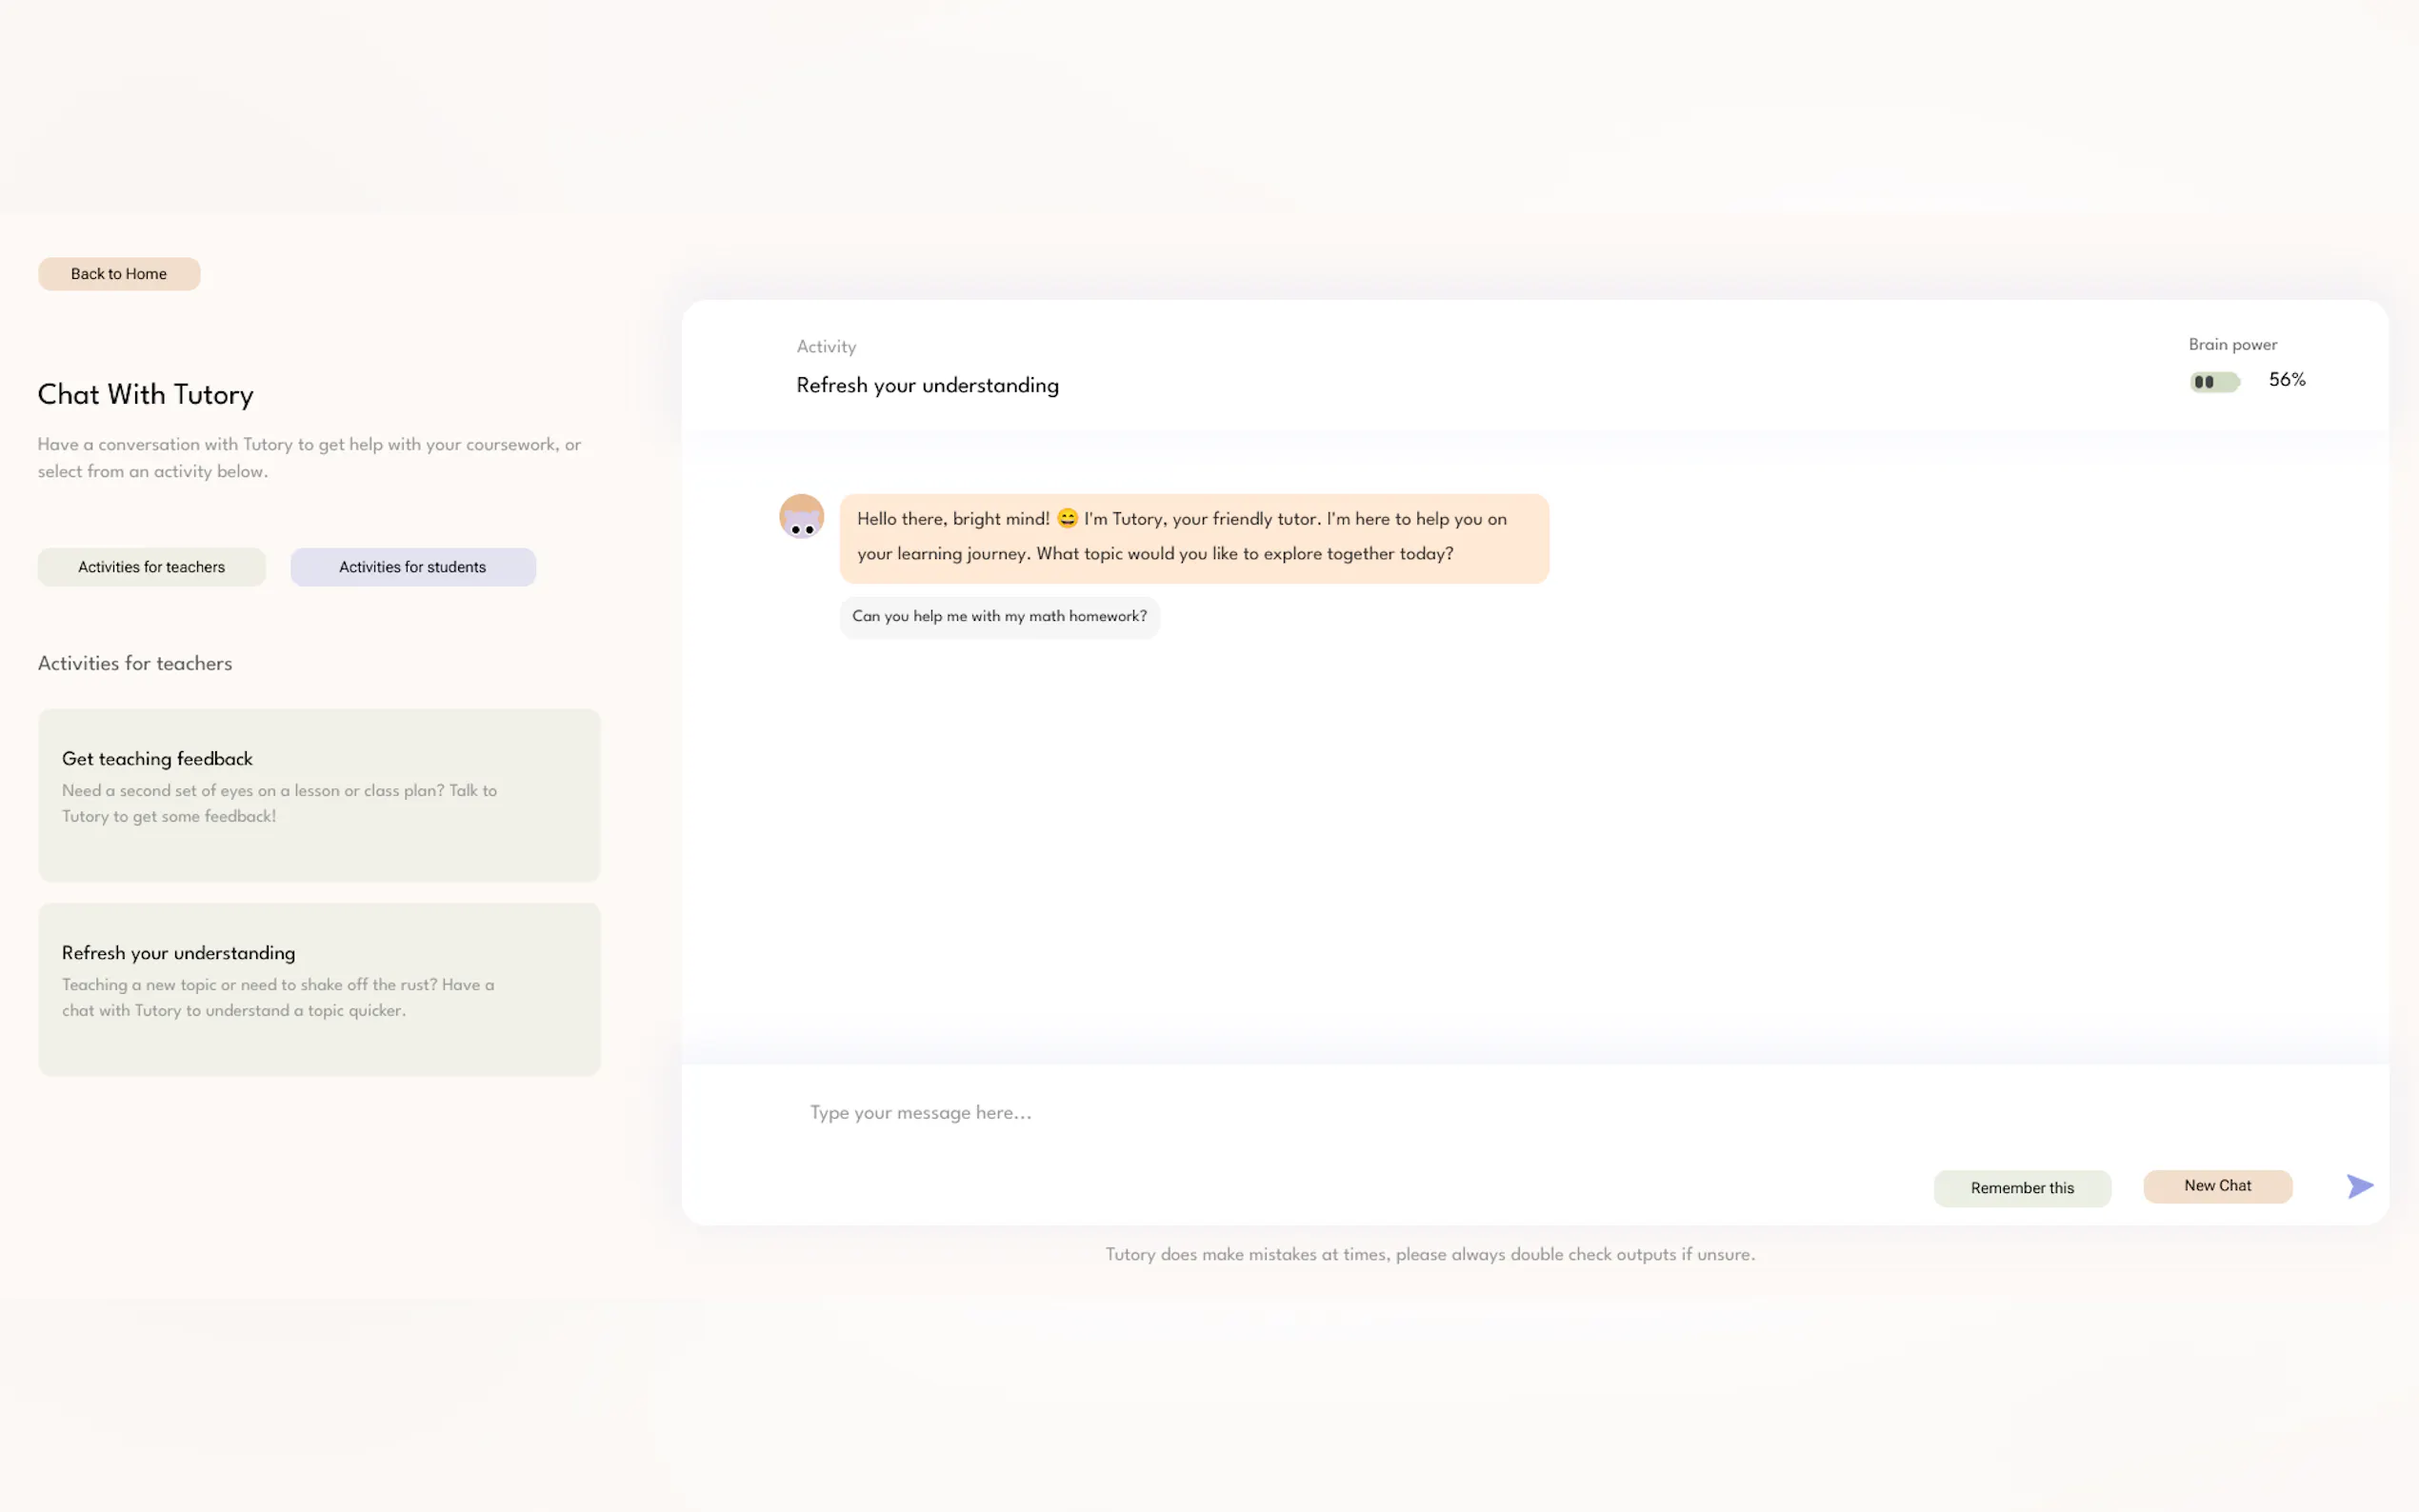This screenshot has height=1512, width=2419.
Task: Click the Refresh your understanding chat header title
Action: pyautogui.click(x=927, y=385)
